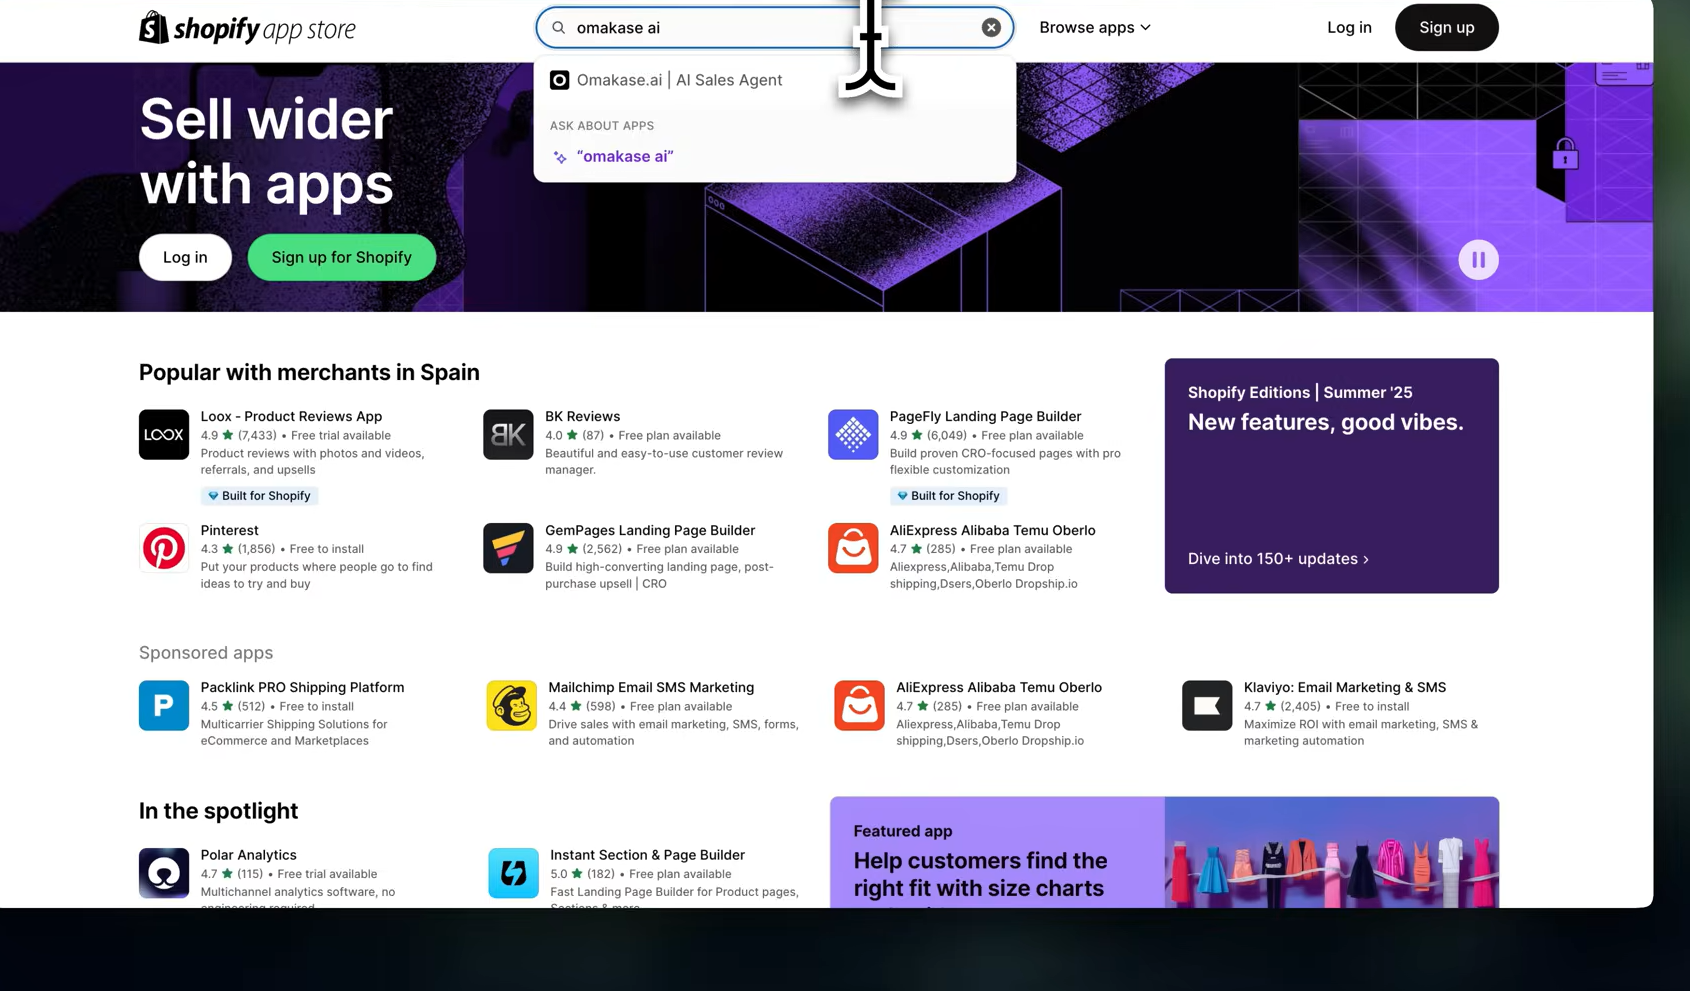Image resolution: width=1690 pixels, height=991 pixels.
Task: Open the Pinterest logo icon
Action: click(164, 548)
